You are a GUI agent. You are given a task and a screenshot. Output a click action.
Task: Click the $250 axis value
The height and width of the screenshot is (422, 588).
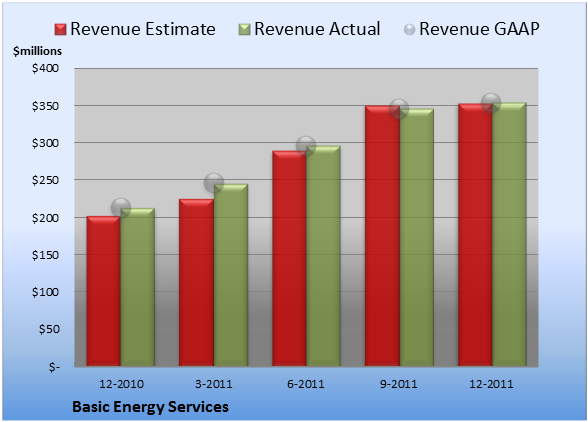[45, 180]
